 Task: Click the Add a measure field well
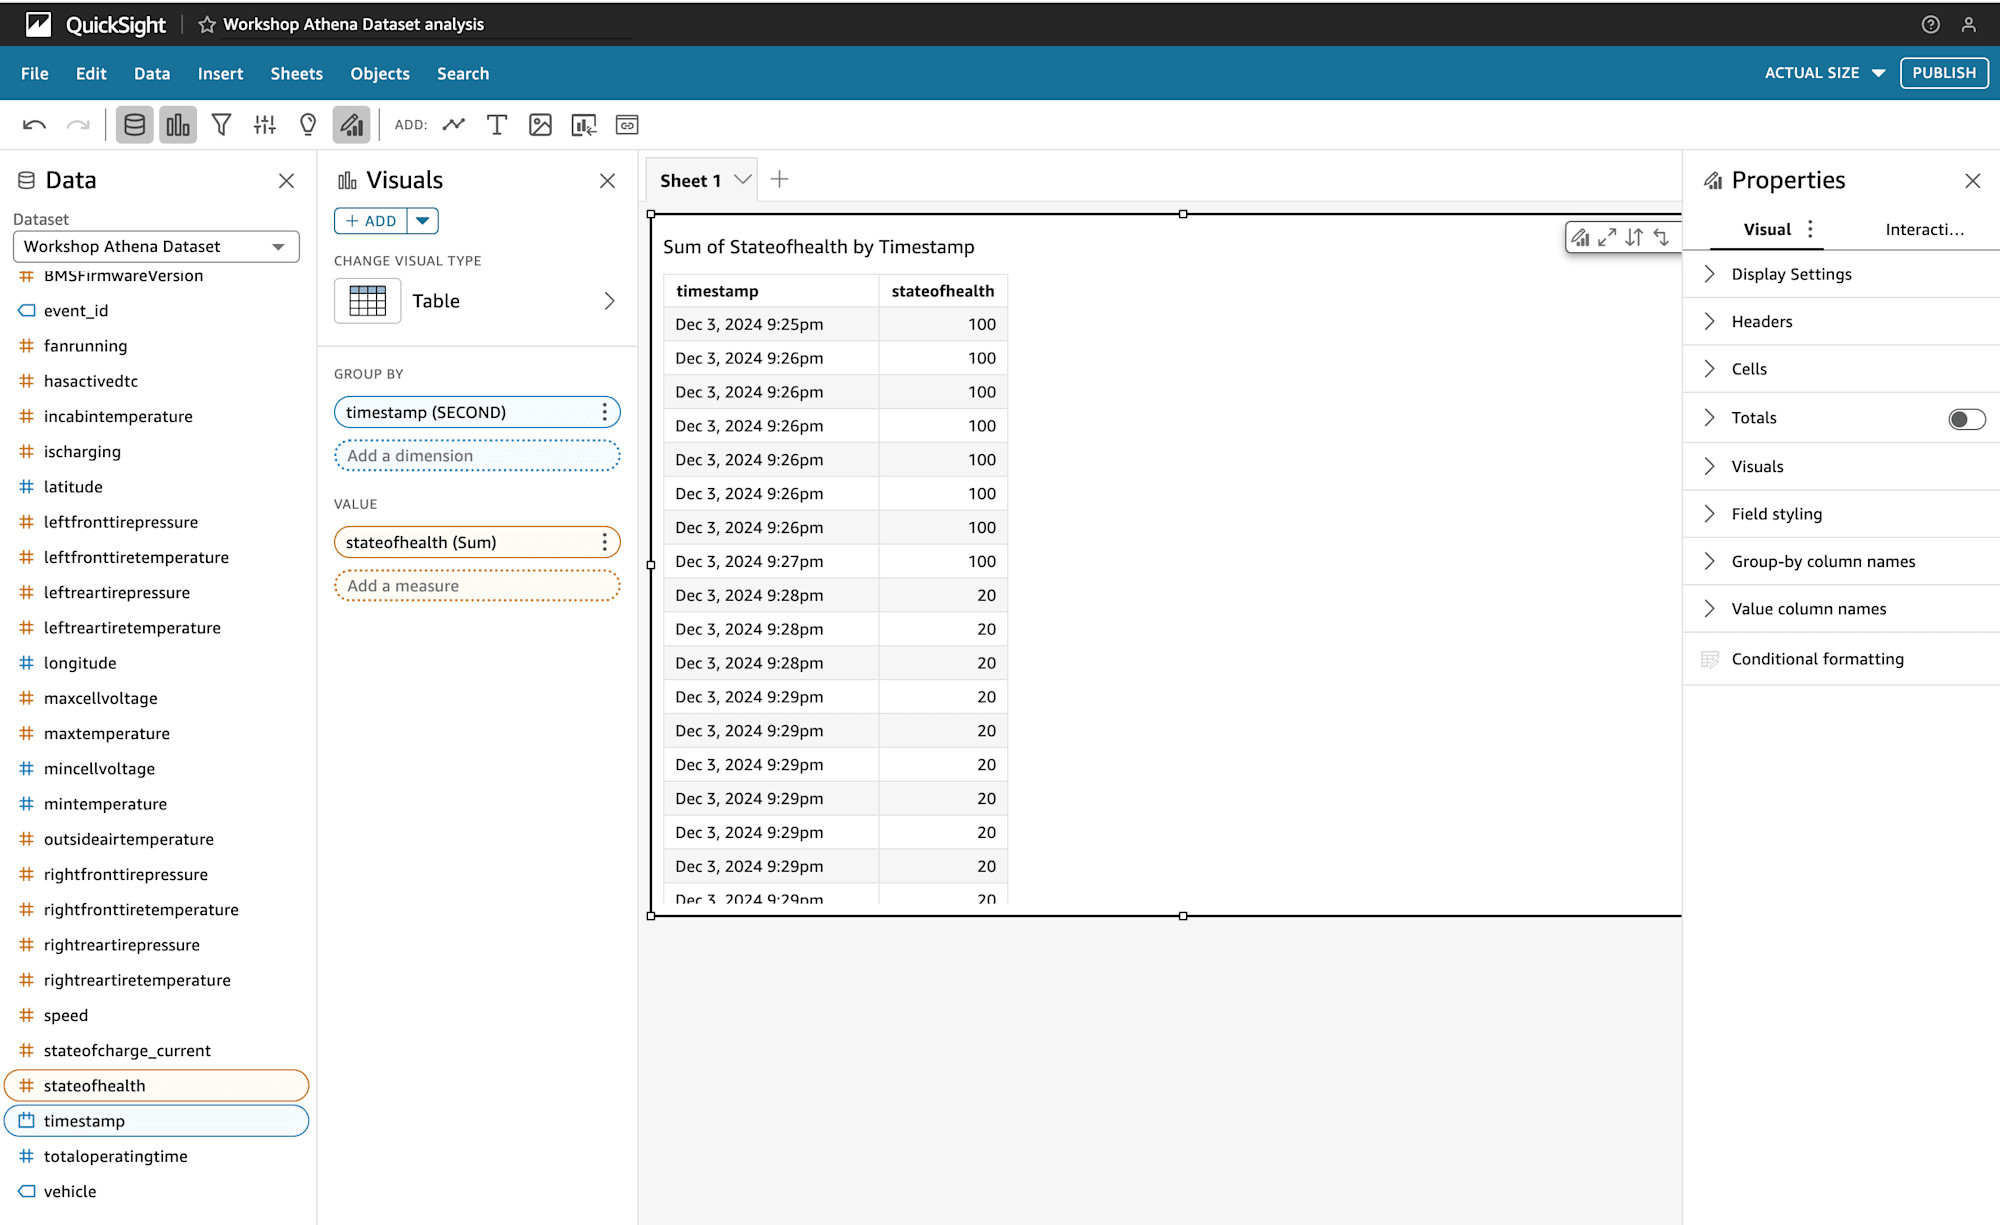click(477, 586)
